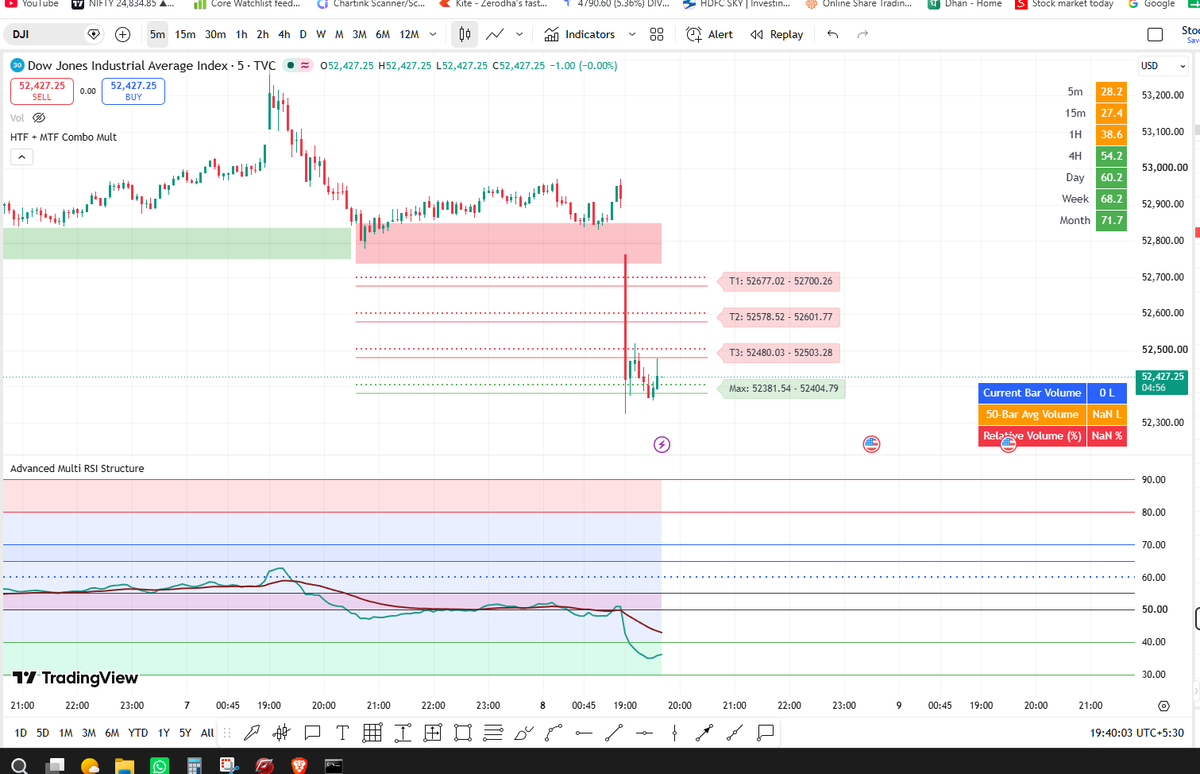Switch to the 1h timeframe
This screenshot has width=1200, height=774.
241,34
